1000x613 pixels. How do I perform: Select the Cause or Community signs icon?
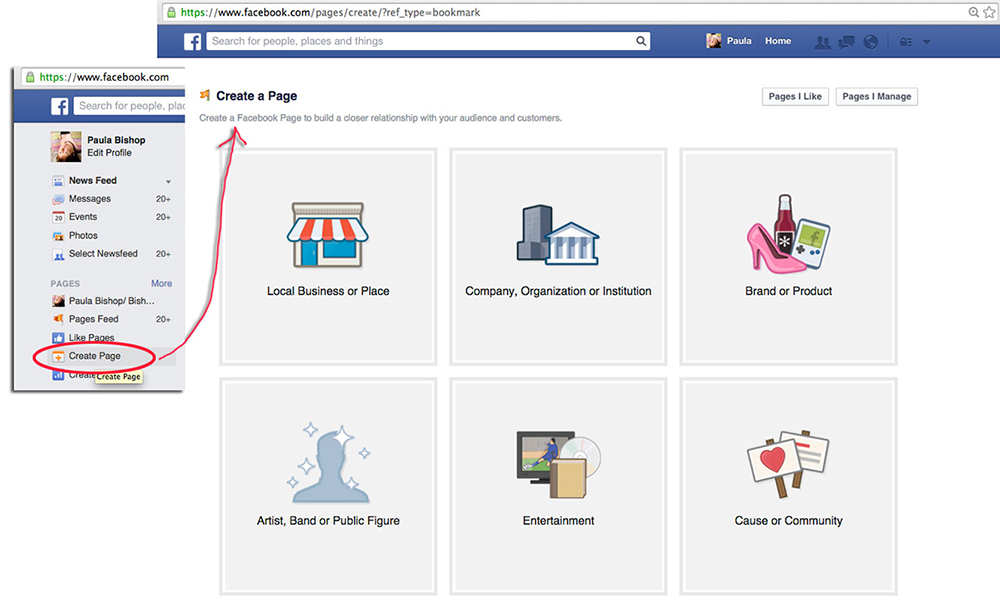point(788,464)
